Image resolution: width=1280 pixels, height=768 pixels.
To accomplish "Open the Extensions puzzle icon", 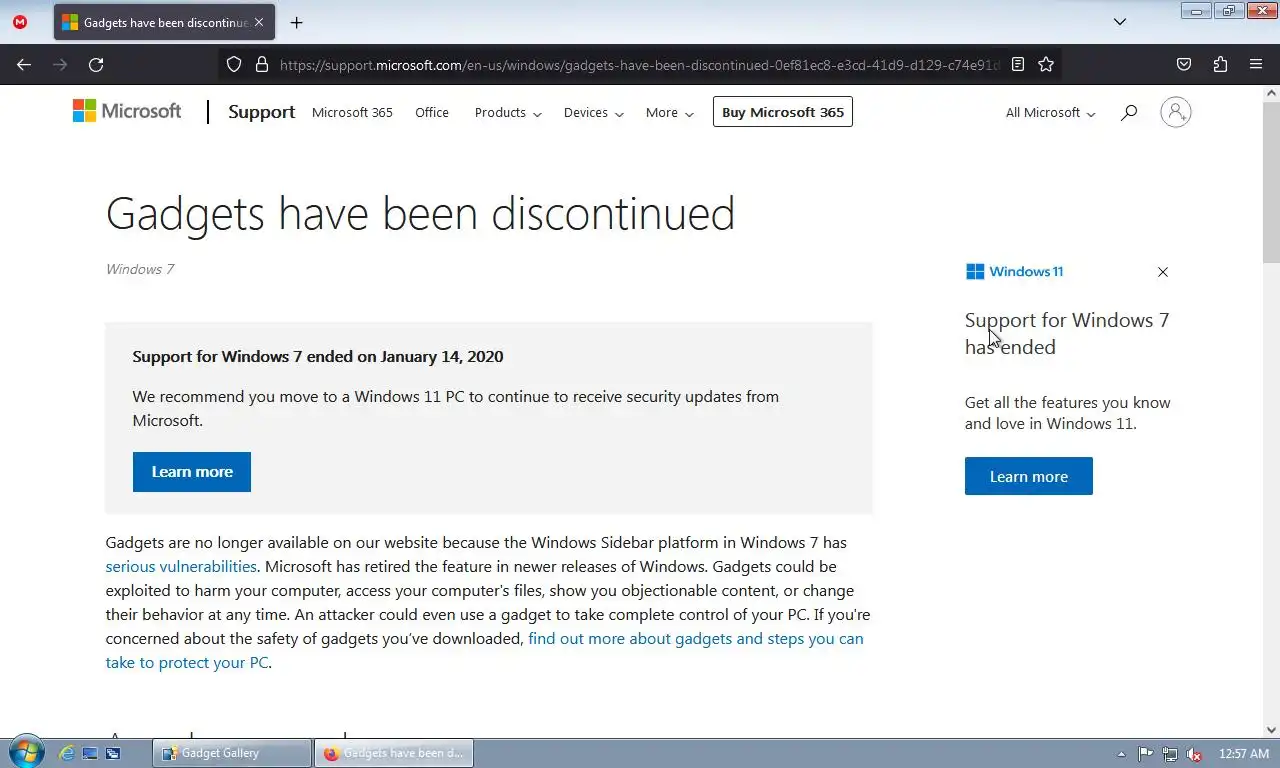I will pyautogui.click(x=1220, y=64).
